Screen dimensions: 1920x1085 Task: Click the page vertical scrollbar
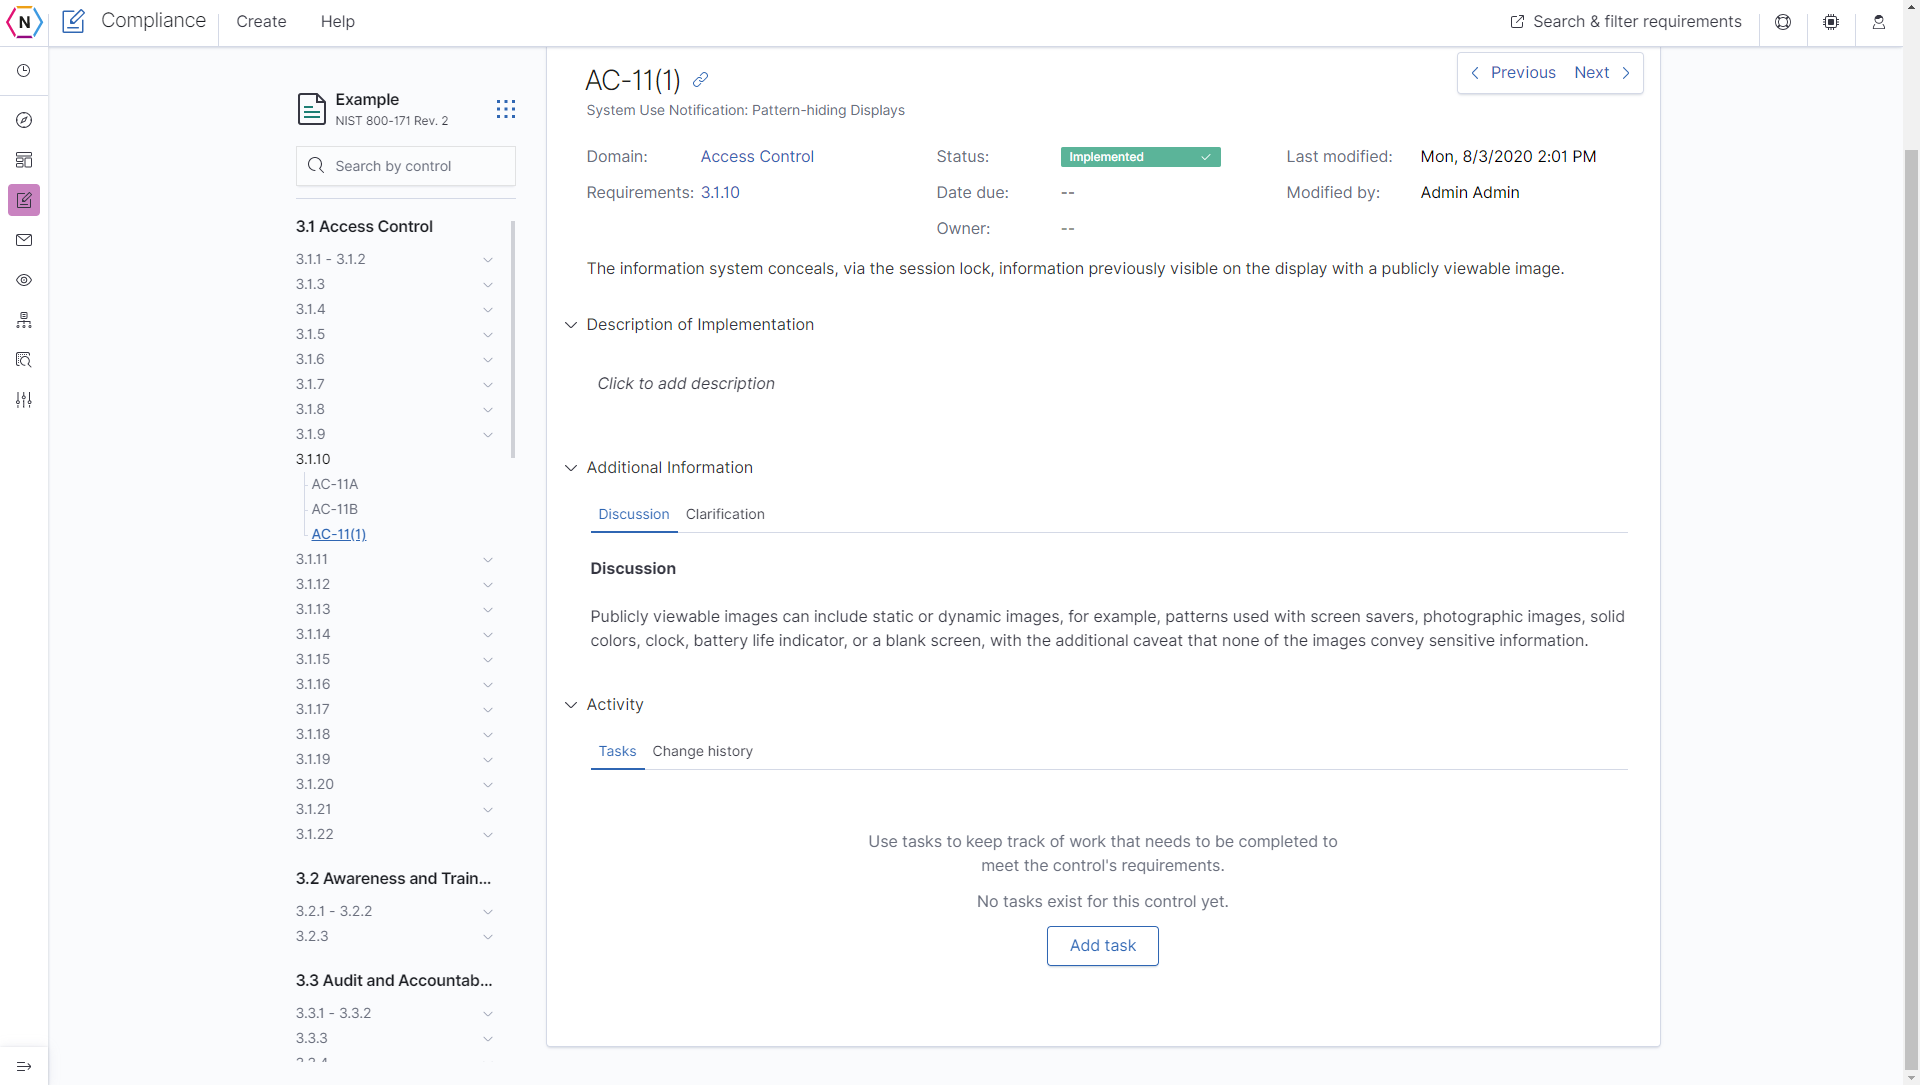(x=1911, y=610)
